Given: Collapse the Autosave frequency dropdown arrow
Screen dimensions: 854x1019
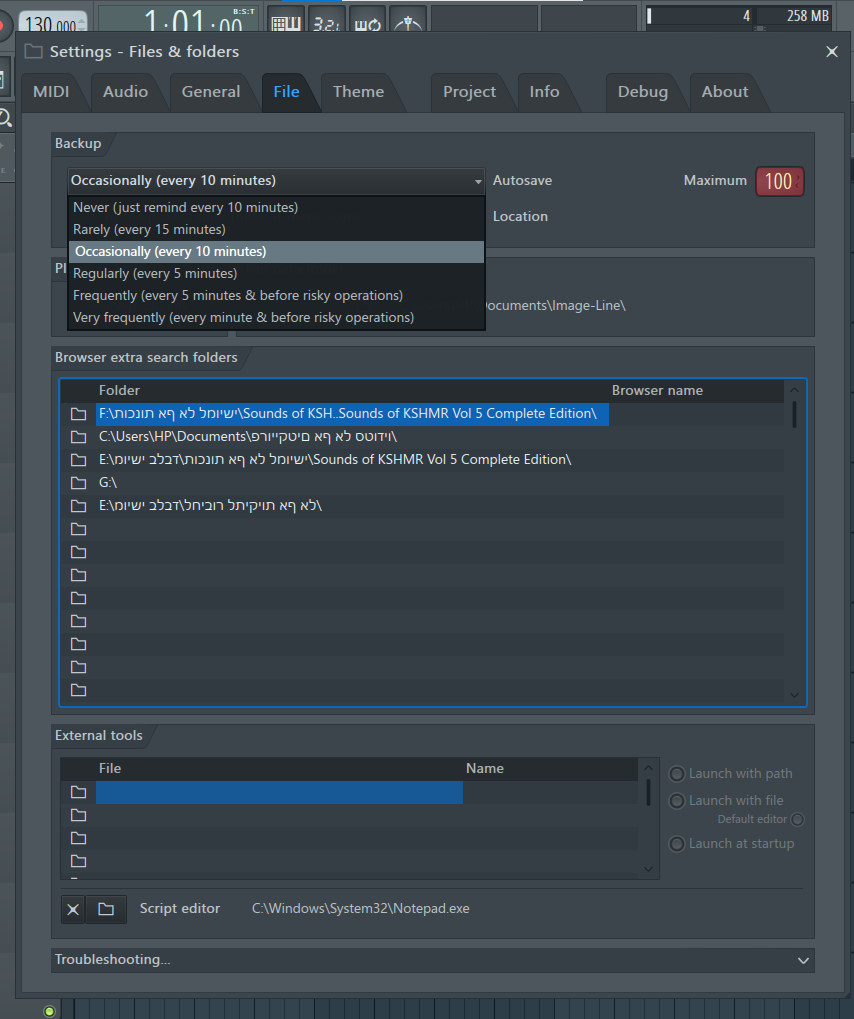Looking at the screenshot, I should click(478, 181).
